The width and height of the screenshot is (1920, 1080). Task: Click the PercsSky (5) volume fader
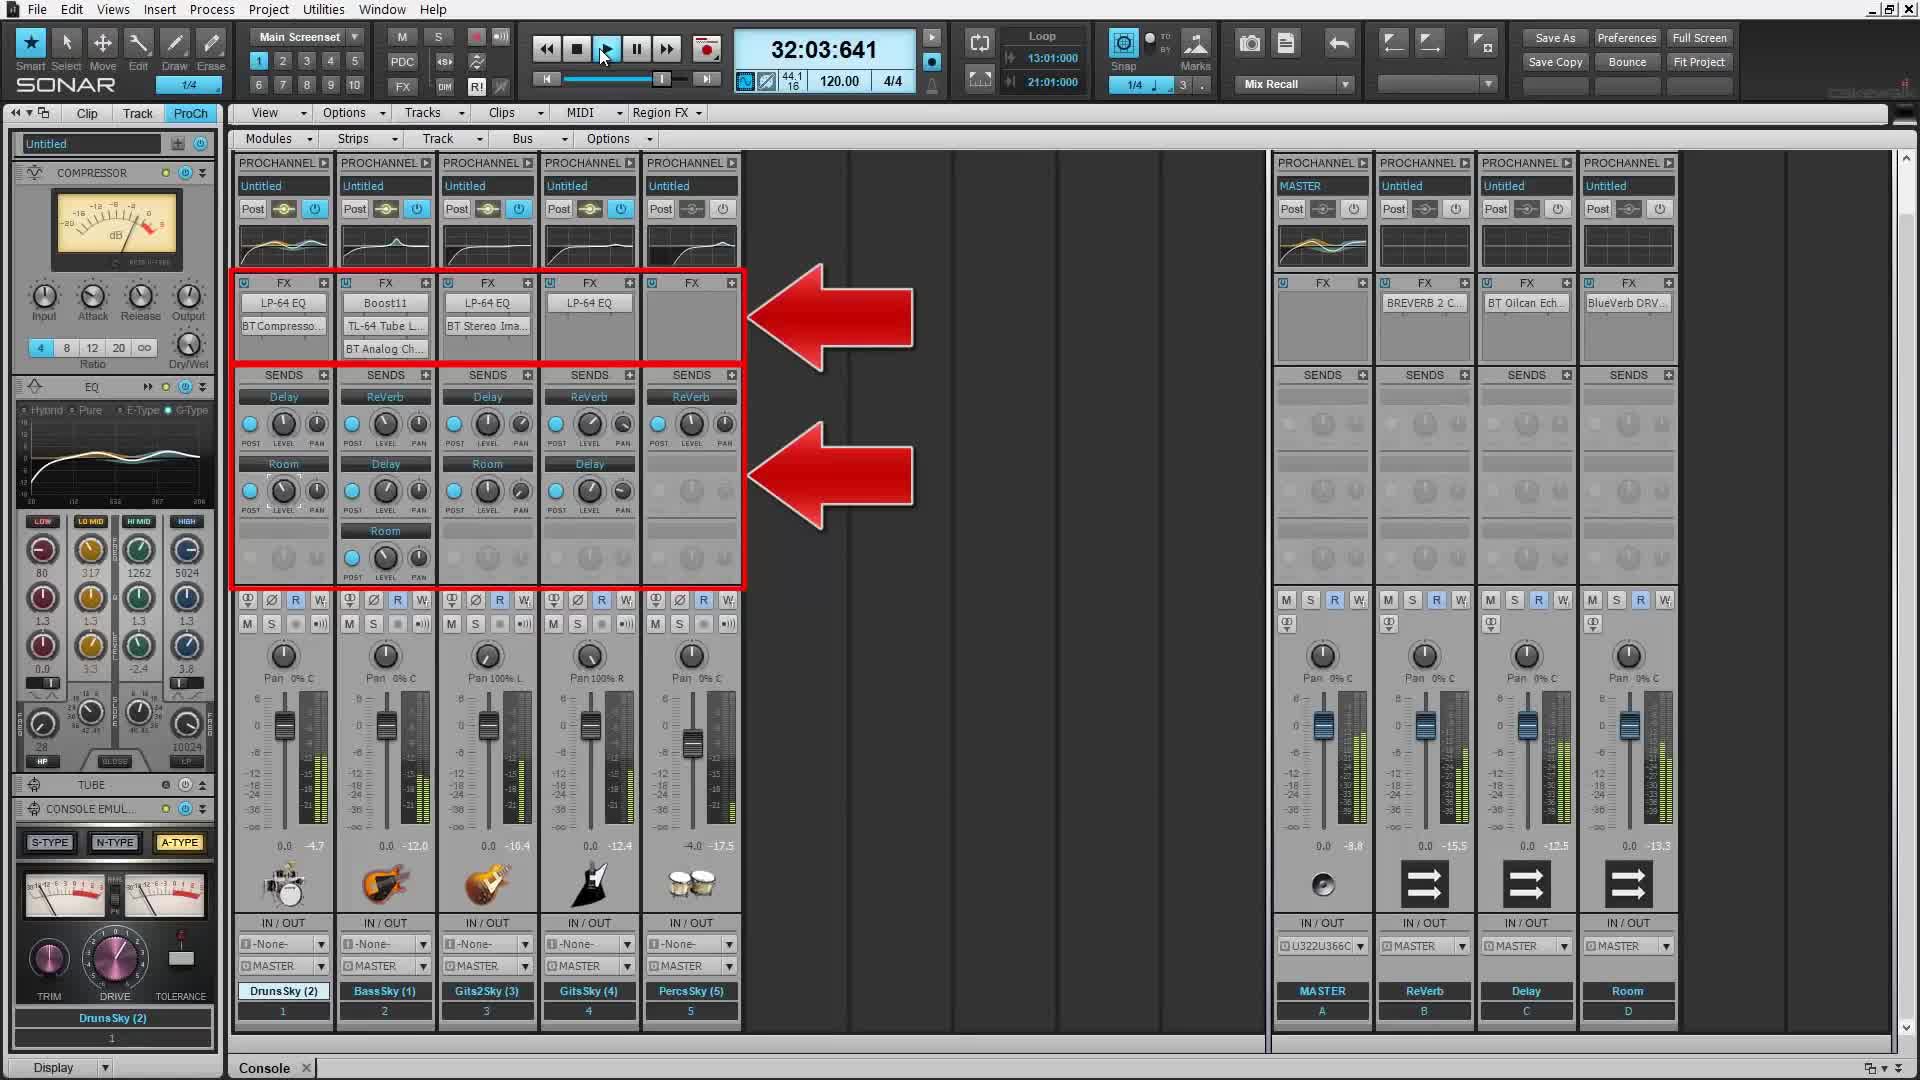click(692, 743)
